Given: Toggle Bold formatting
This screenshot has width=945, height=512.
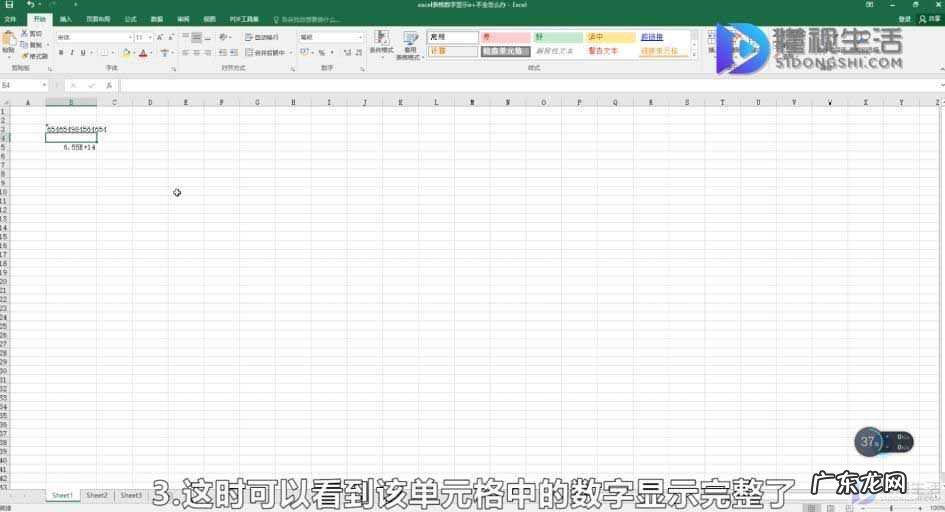Looking at the screenshot, I should tap(61, 53).
